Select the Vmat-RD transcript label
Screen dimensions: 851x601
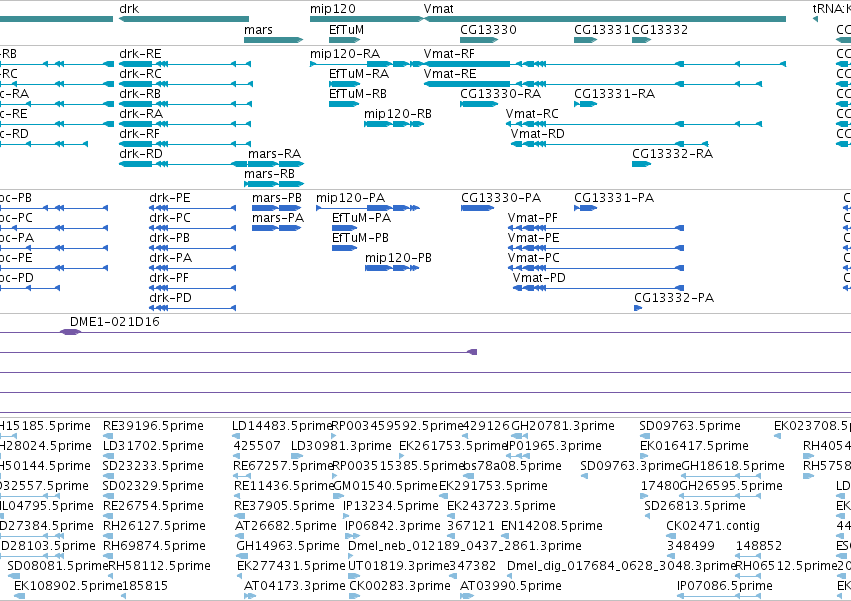pyautogui.click(x=537, y=134)
